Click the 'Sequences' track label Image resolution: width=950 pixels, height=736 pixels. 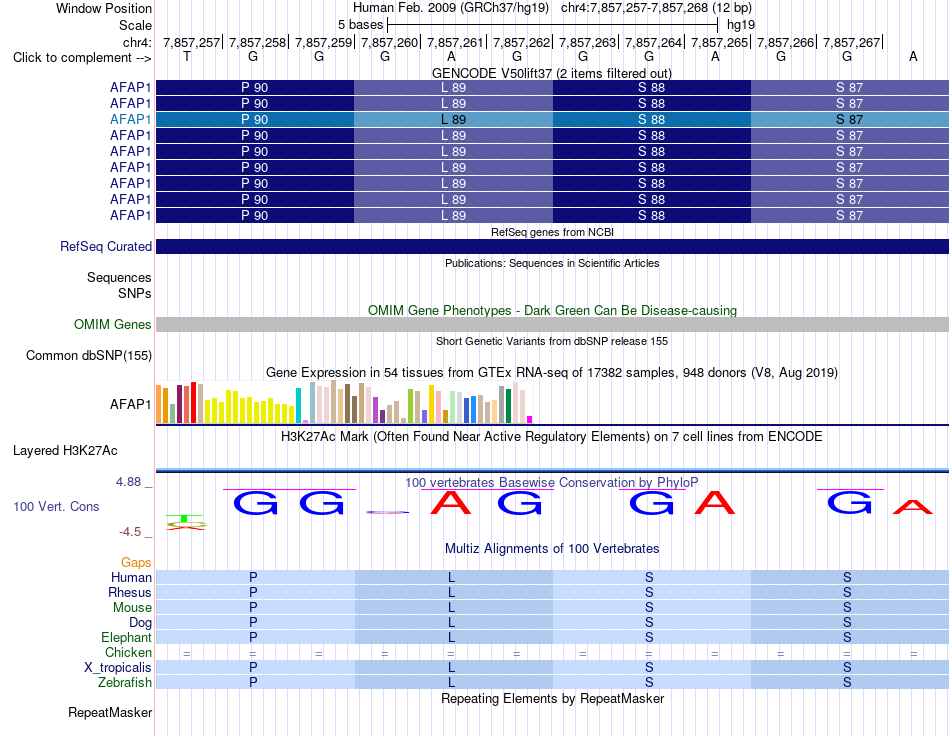point(119,277)
